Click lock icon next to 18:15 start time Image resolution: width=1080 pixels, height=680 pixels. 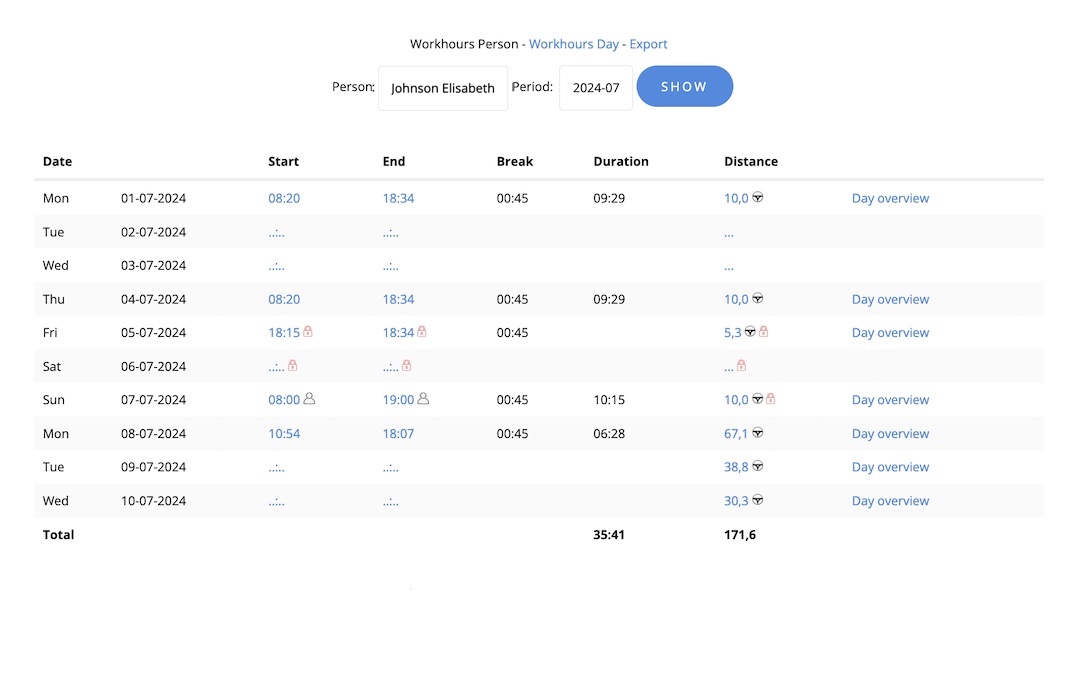coord(308,332)
